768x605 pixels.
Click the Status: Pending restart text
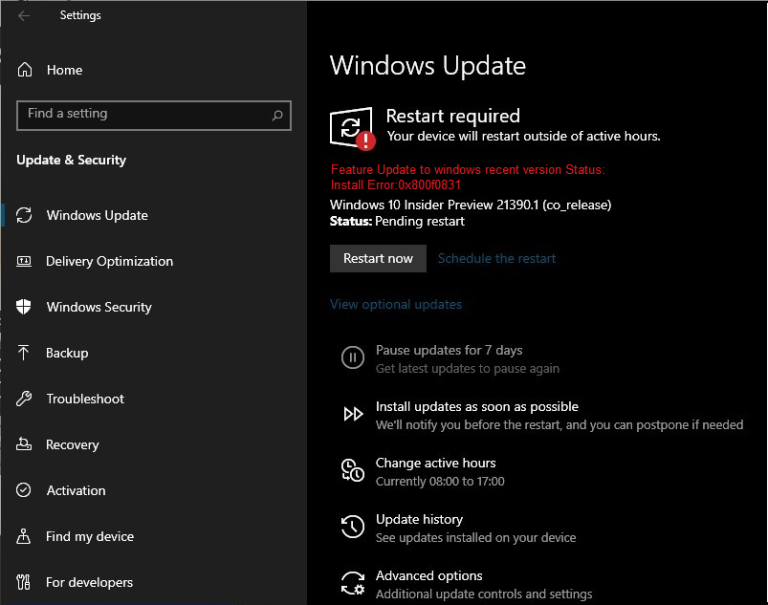(397, 221)
